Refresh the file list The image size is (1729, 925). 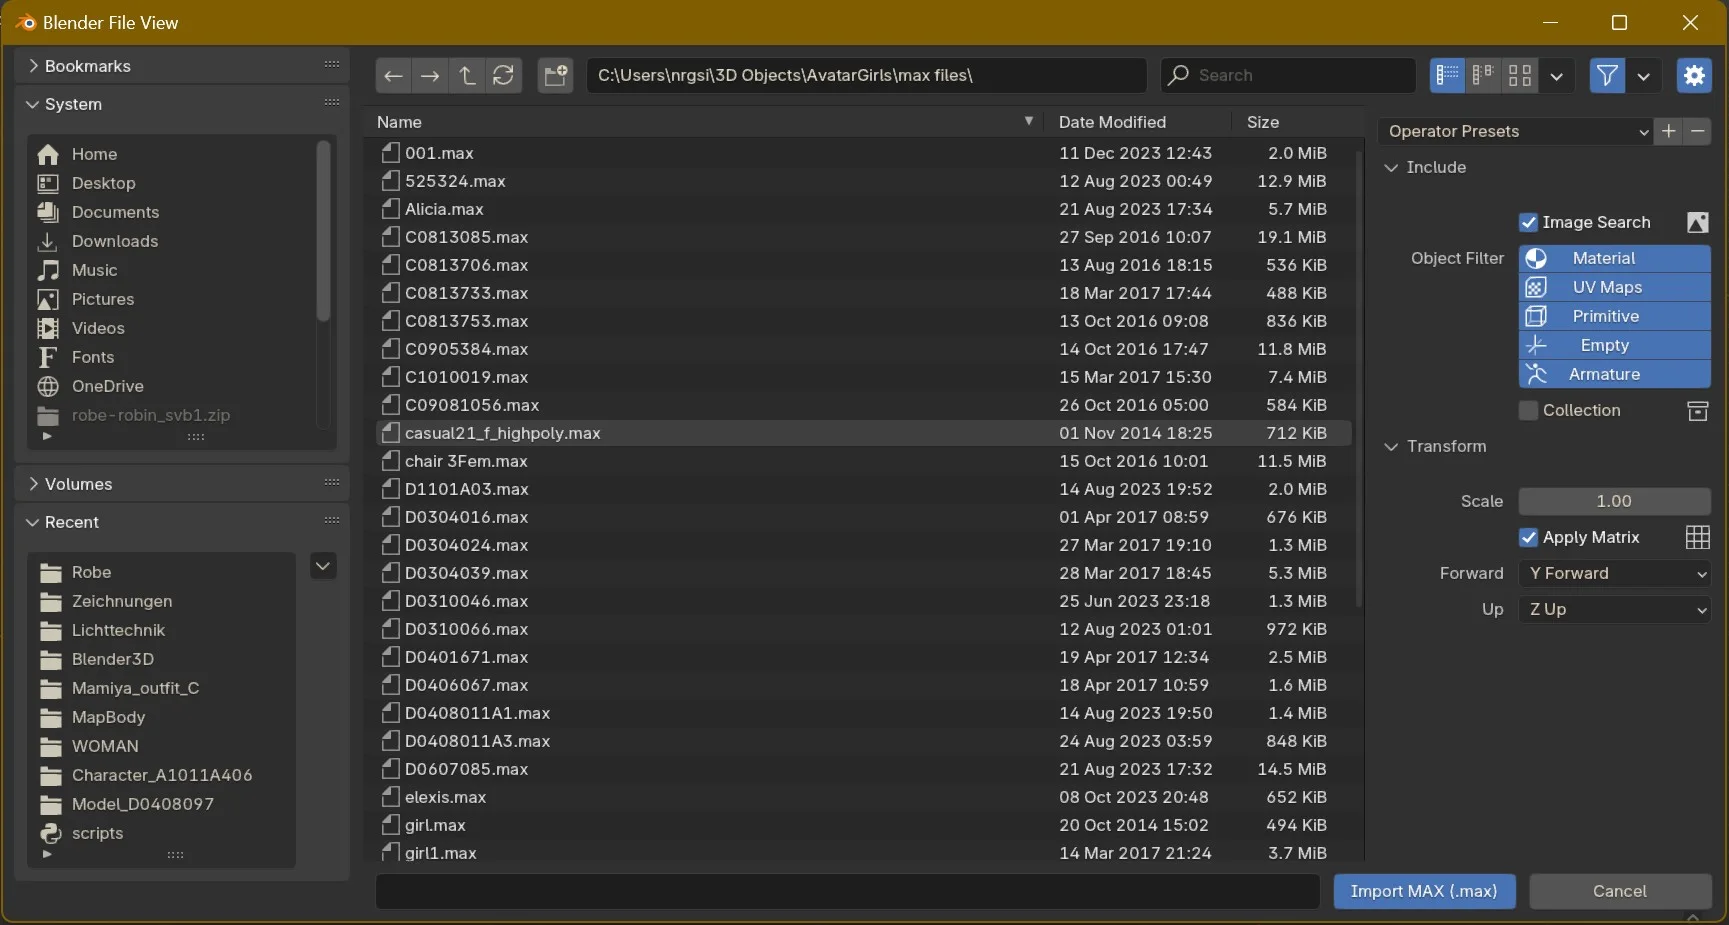click(x=504, y=76)
